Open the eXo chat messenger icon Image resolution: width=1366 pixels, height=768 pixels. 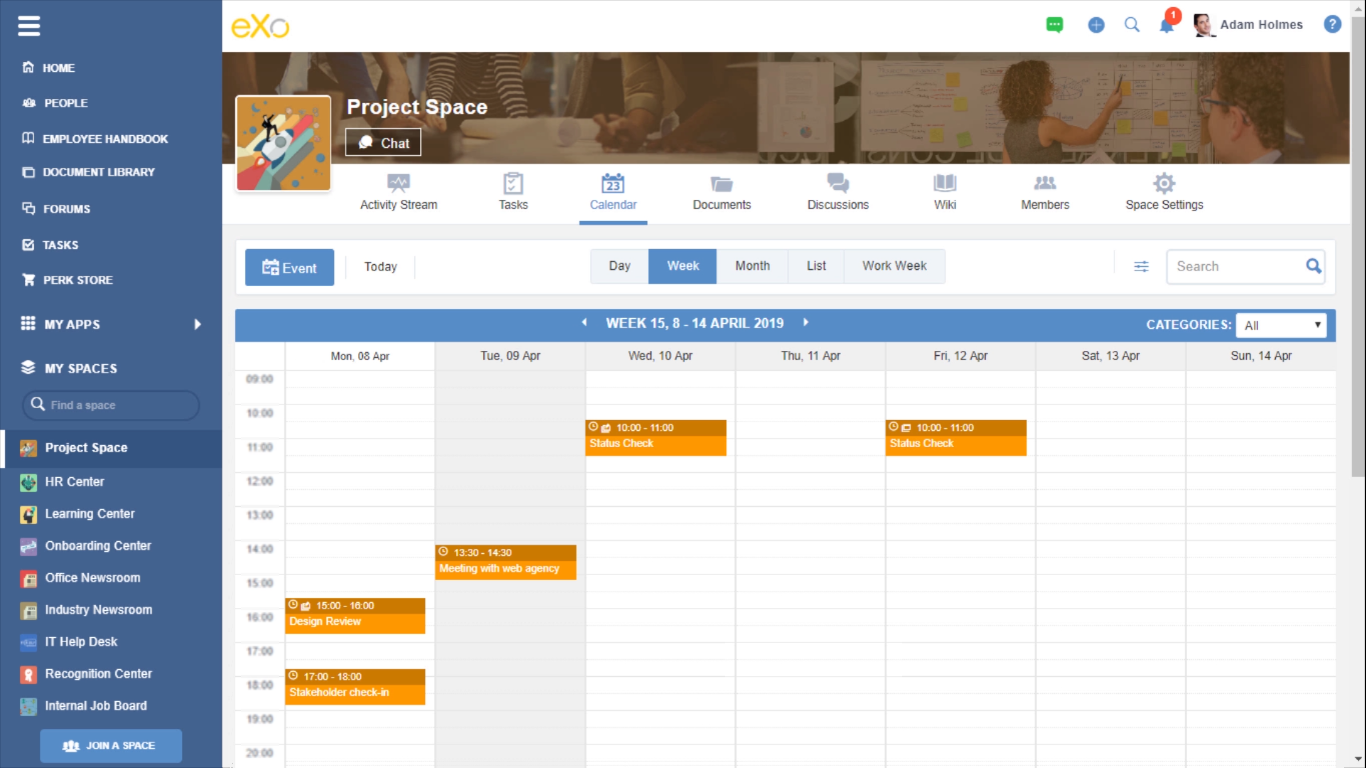coord(1054,24)
